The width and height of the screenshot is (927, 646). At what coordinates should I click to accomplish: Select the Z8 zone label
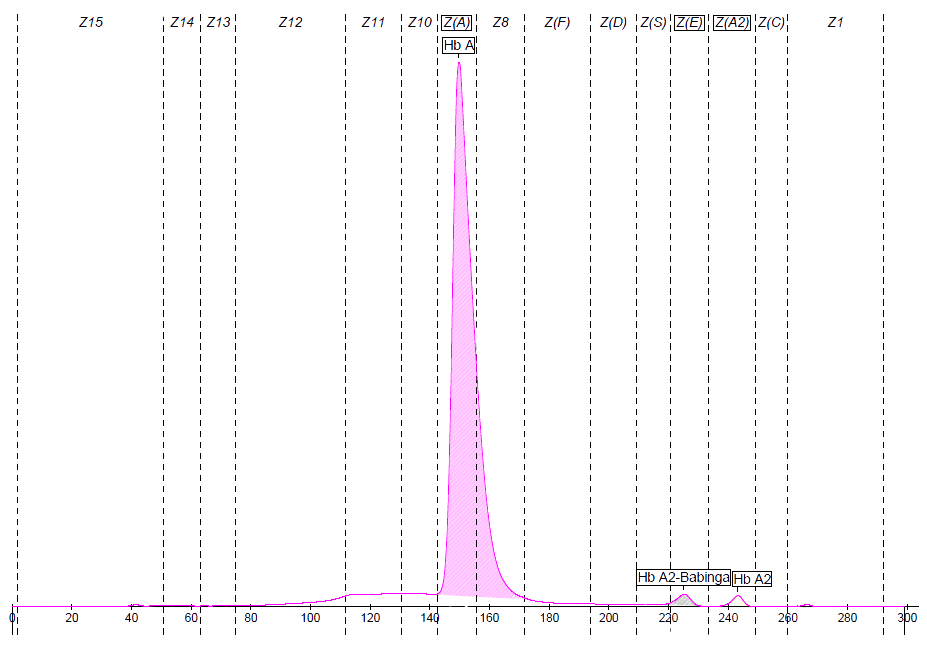(x=502, y=22)
